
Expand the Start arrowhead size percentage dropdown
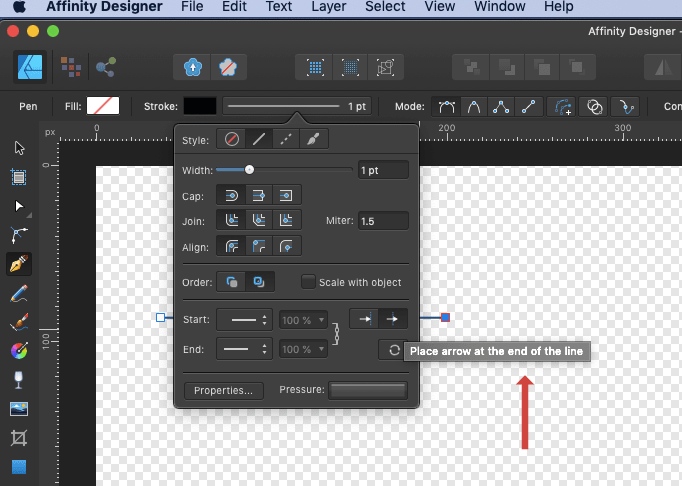[x=302, y=320]
